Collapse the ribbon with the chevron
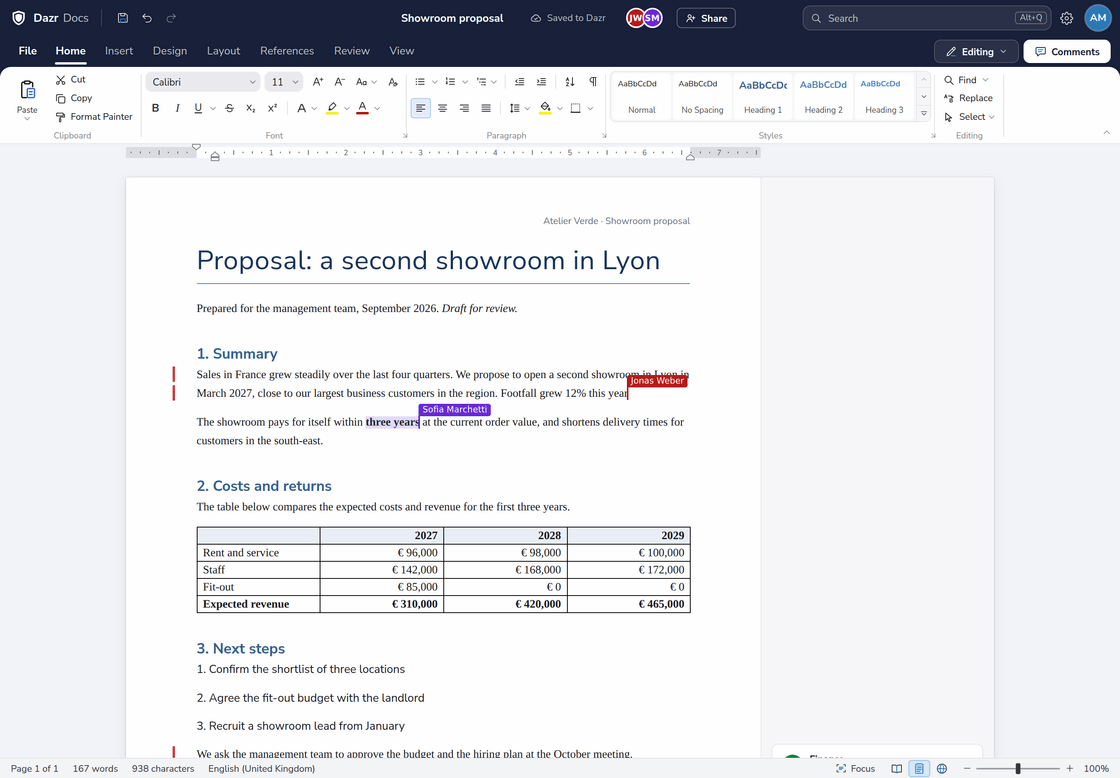Screen dimensions: 1120x778 click(x=1106, y=133)
